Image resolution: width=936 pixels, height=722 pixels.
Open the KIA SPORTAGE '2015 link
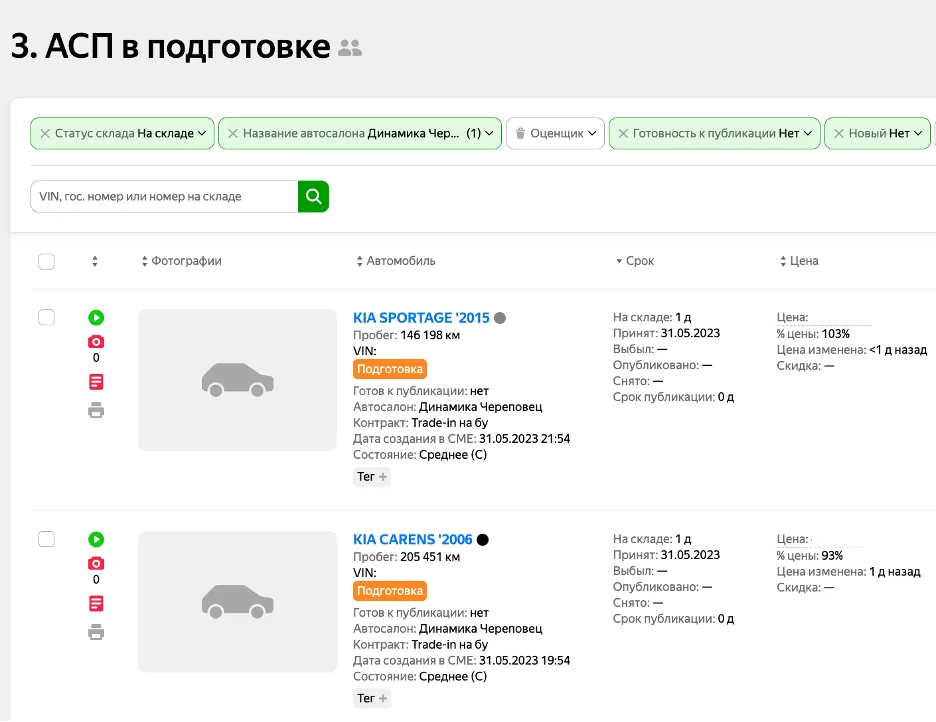(421, 318)
